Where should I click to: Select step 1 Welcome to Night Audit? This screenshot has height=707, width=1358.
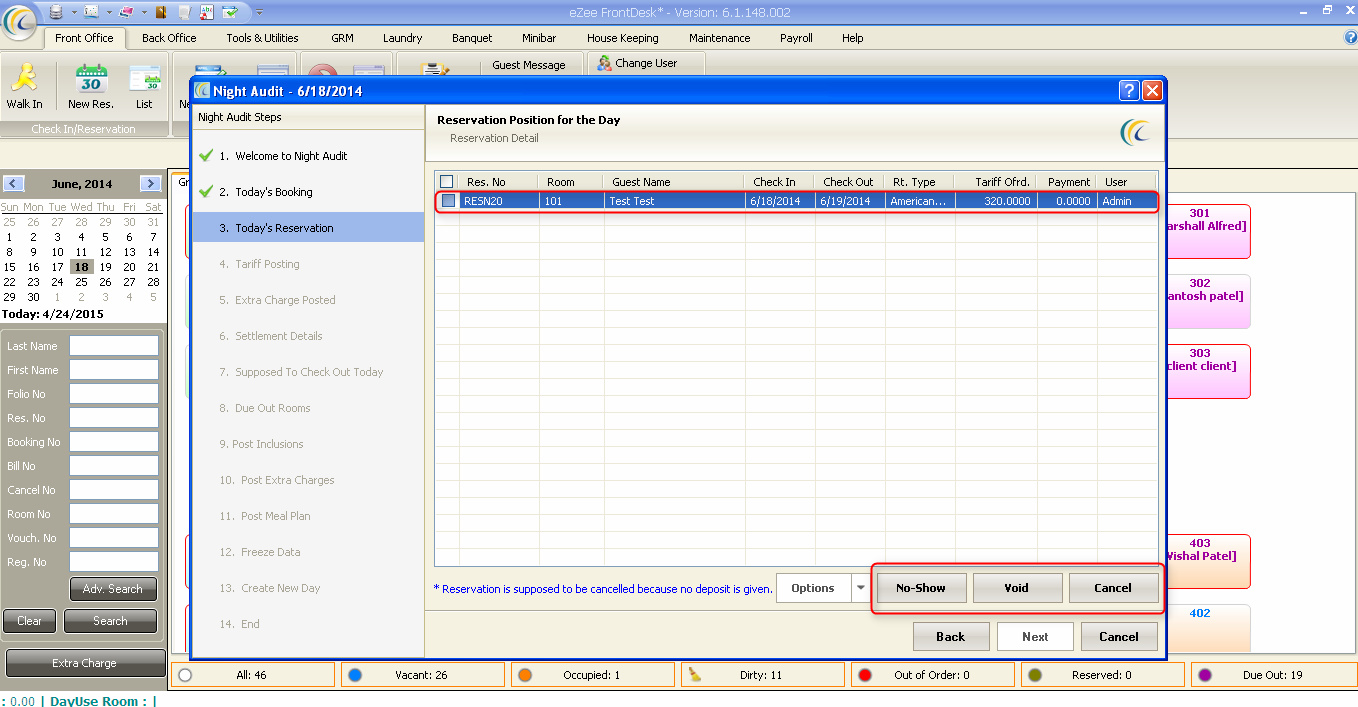pyautogui.click(x=308, y=156)
